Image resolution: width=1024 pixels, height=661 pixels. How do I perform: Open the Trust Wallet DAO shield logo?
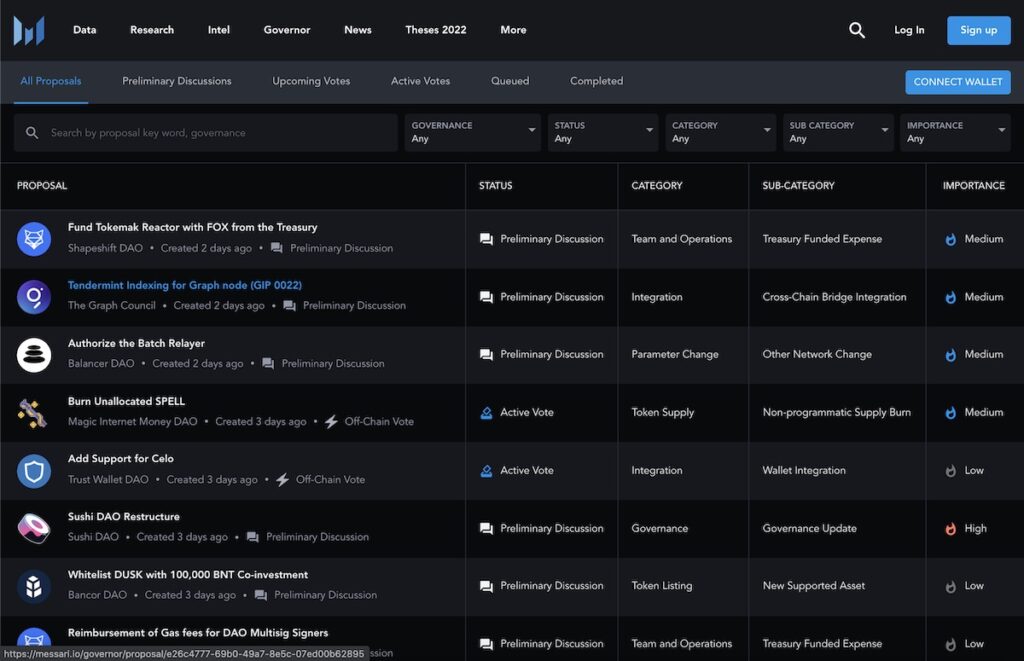pyautogui.click(x=34, y=470)
